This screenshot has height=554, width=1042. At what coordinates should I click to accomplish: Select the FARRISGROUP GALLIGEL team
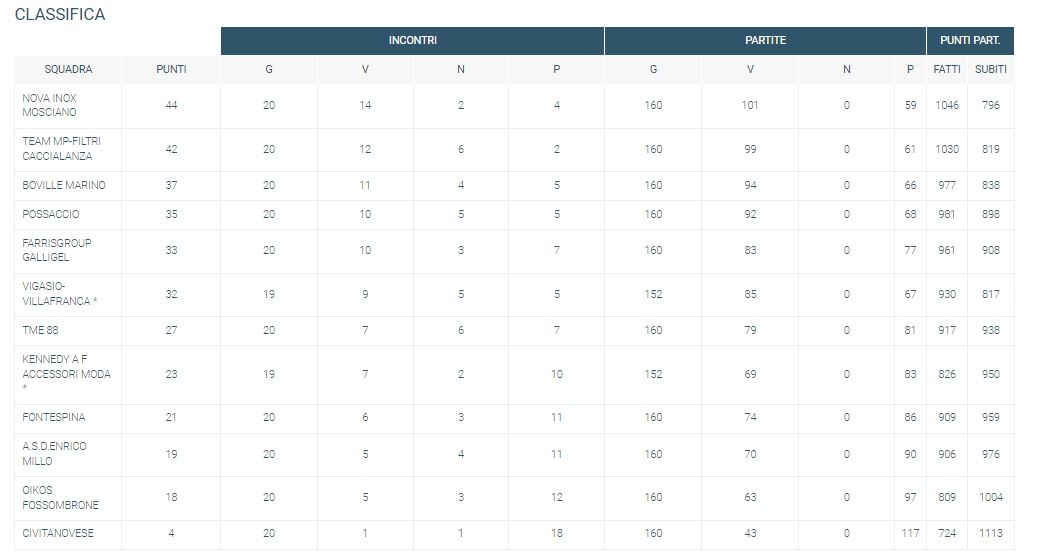pos(56,250)
